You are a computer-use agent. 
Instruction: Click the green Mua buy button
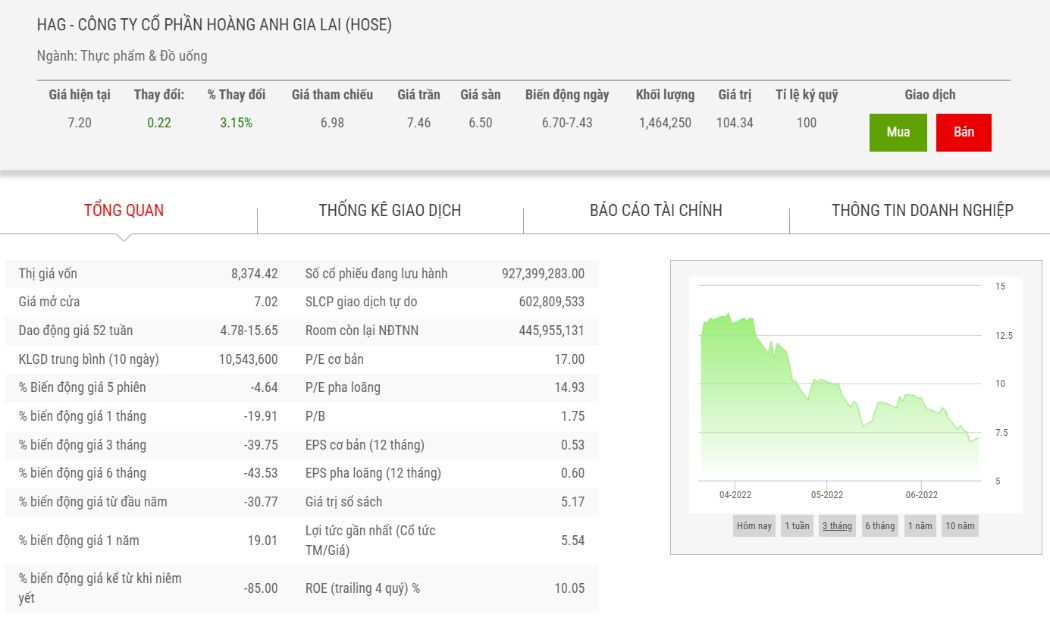(x=897, y=133)
